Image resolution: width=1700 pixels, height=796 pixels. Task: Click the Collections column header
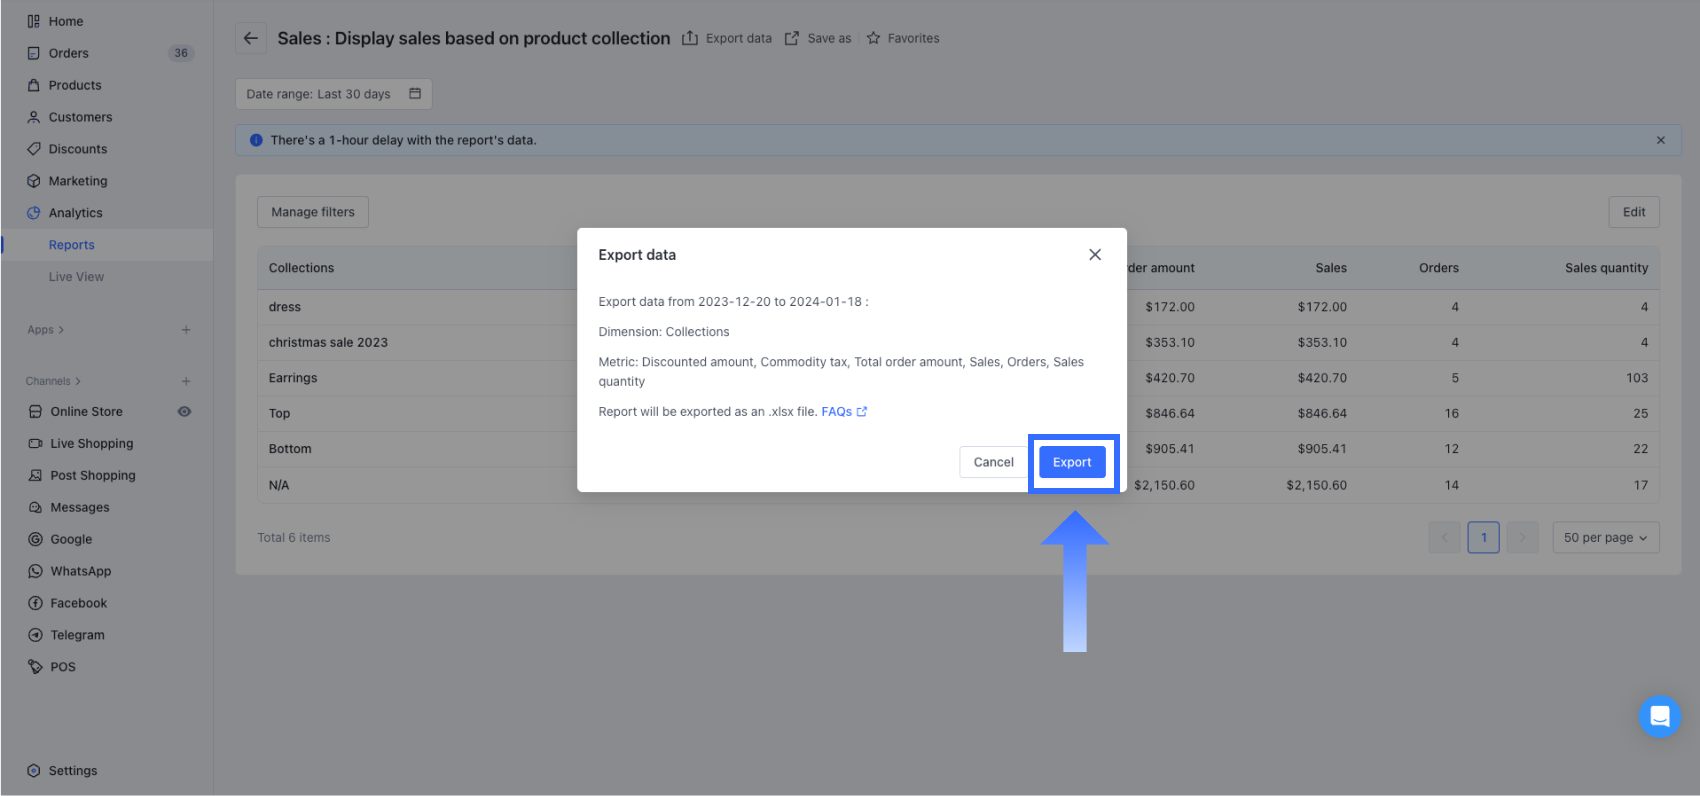[x=301, y=268]
